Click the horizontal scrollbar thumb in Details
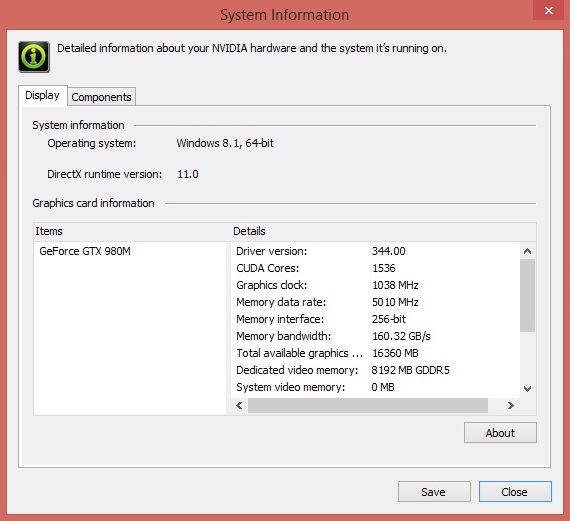 pyautogui.click(x=368, y=405)
